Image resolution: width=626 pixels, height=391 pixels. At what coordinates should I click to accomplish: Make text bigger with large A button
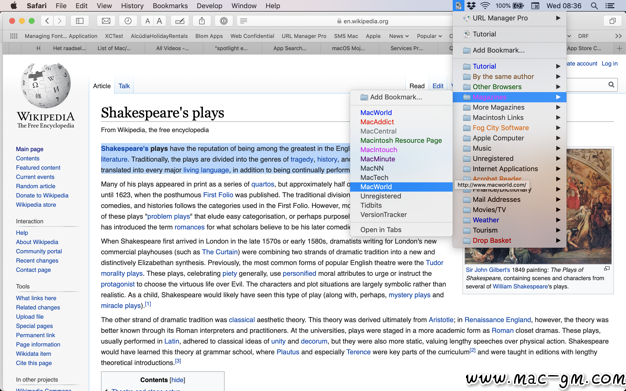click(x=159, y=21)
